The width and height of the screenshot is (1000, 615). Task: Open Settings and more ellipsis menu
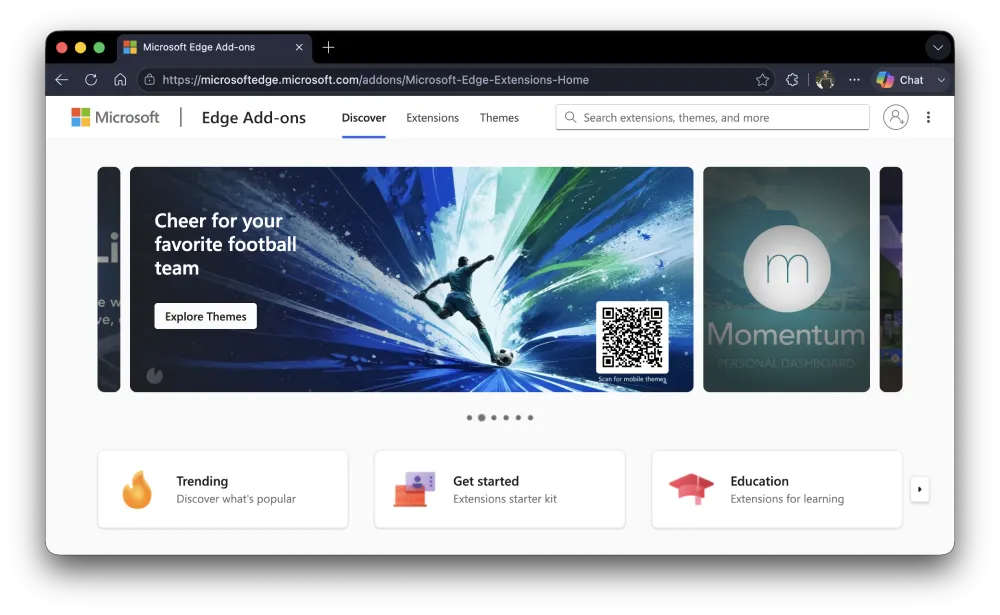[x=855, y=80]
